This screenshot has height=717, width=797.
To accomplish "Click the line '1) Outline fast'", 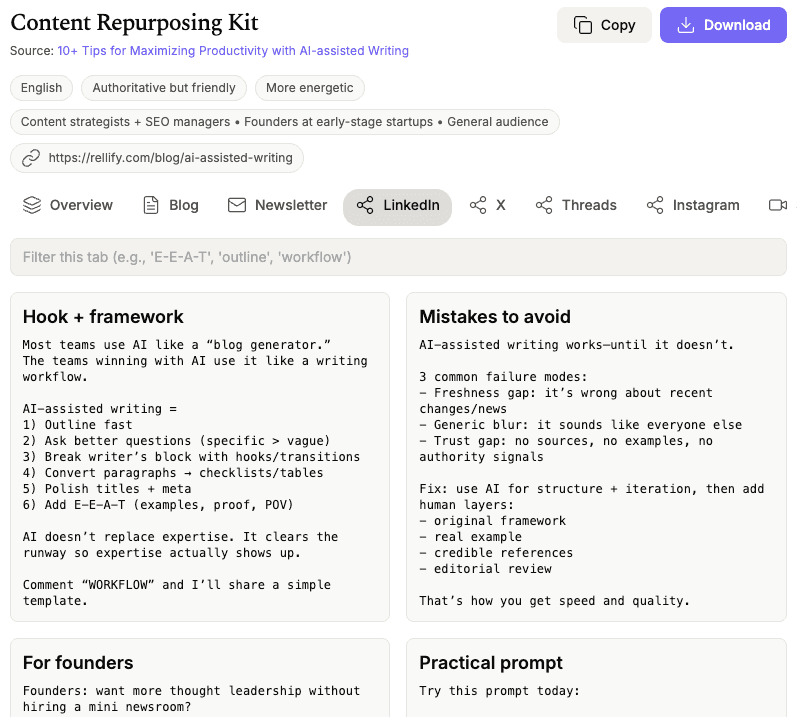I will pos(77,425).
